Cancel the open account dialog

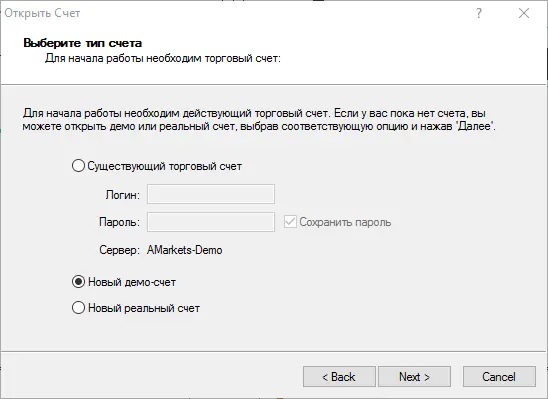point(499,377)
